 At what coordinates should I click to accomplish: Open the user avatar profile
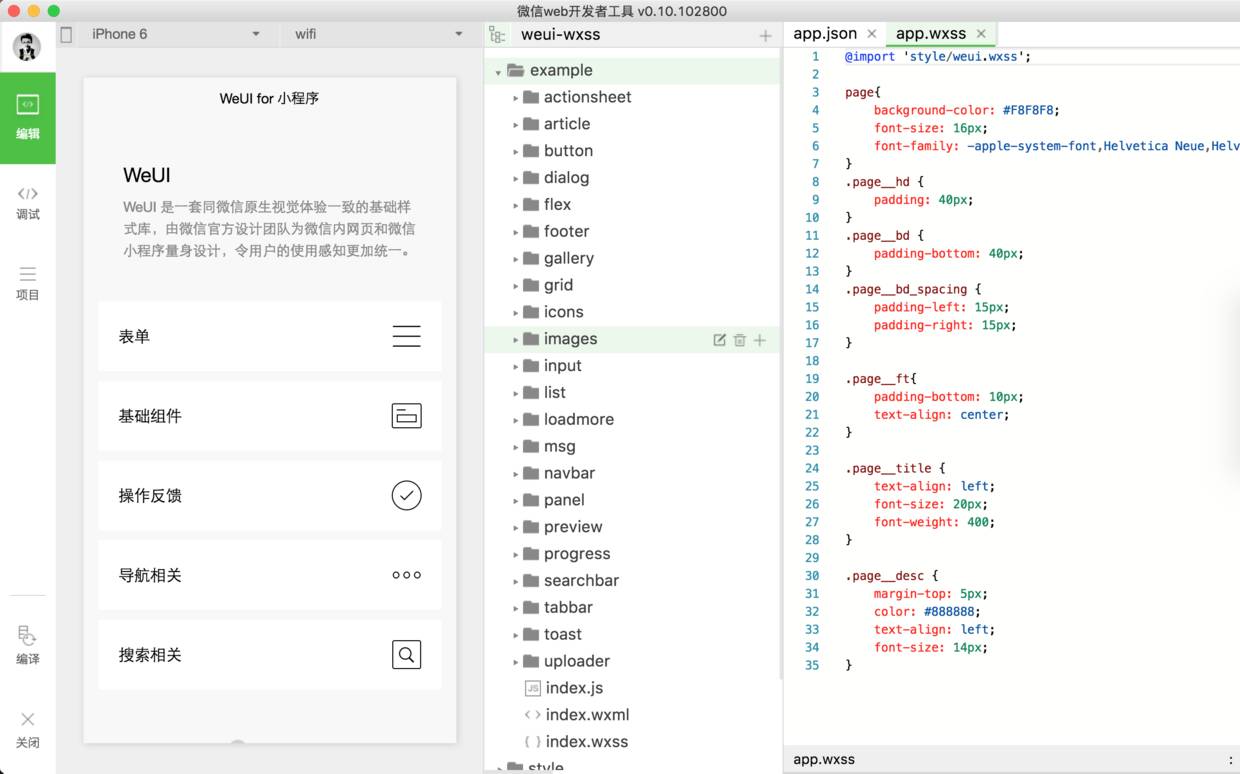coord(27,46)
